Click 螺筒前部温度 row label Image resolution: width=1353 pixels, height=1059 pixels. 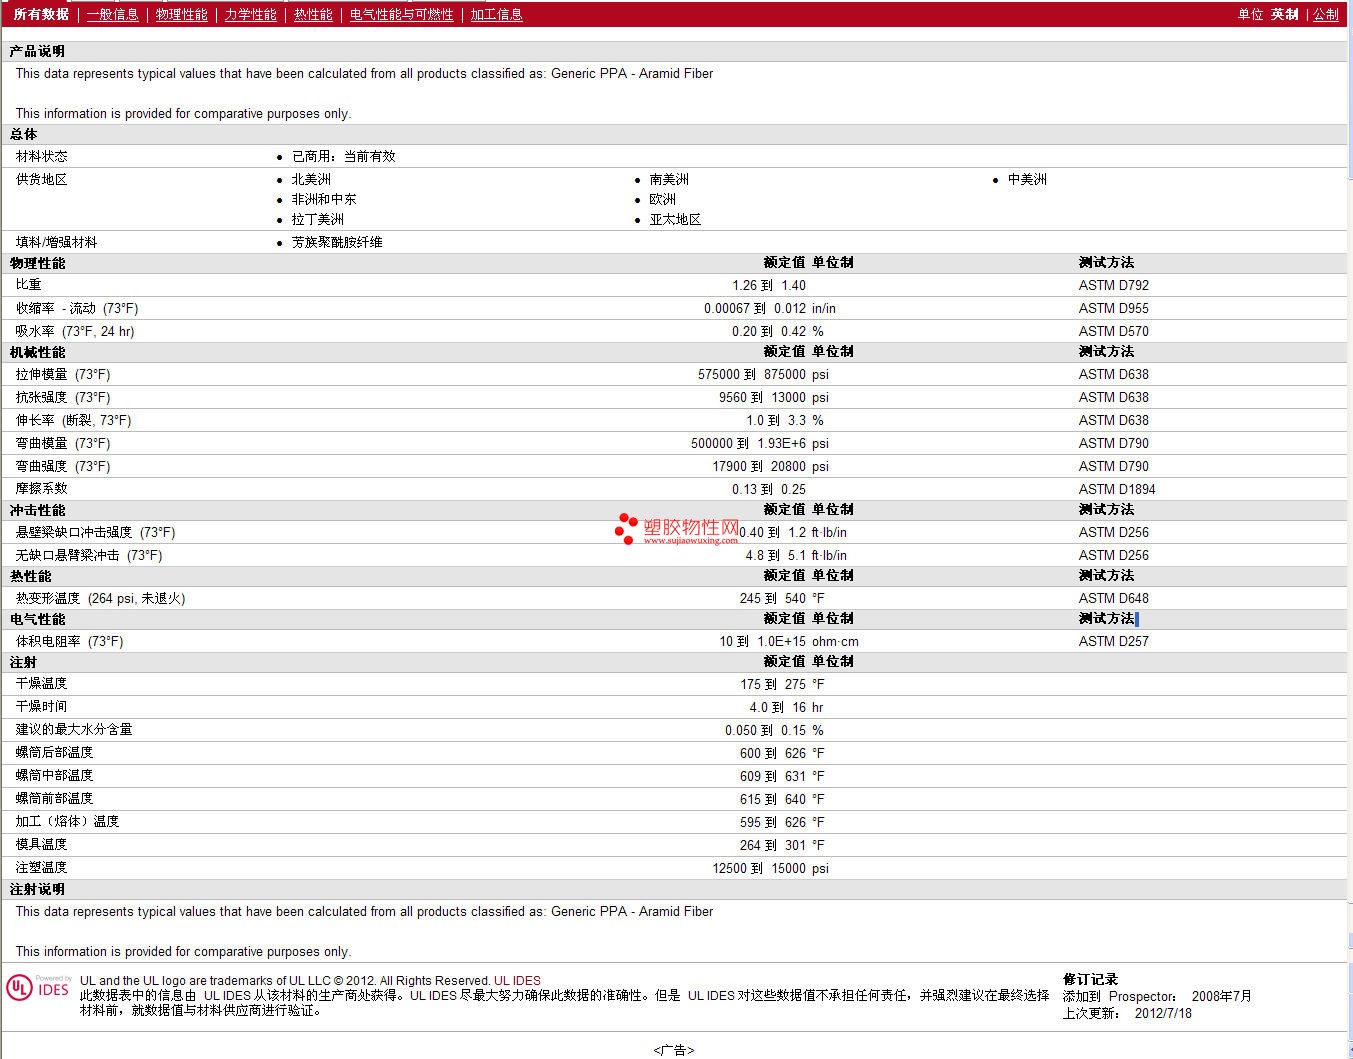pyautogui.click(x=54, y=799)
